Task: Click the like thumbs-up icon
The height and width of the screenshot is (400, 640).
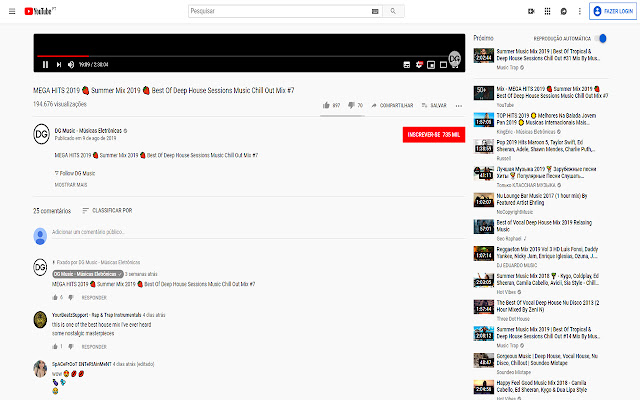Action: pos(325,105)
